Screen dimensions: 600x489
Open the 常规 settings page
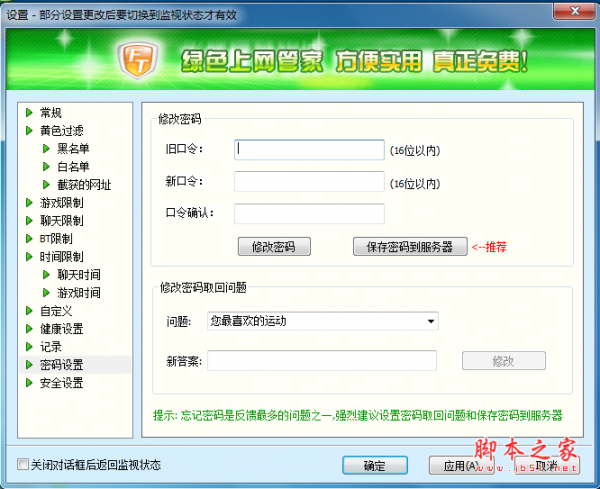[x=51, y=112]
